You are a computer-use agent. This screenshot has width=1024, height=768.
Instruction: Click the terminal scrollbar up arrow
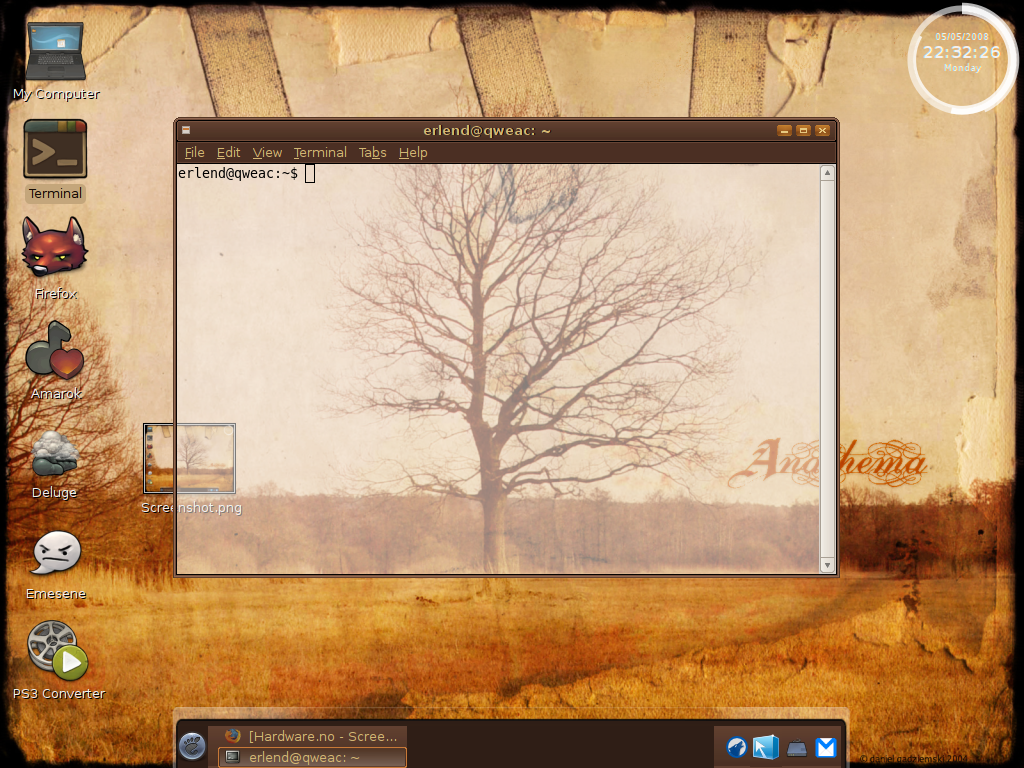click(x=827, y=173)
